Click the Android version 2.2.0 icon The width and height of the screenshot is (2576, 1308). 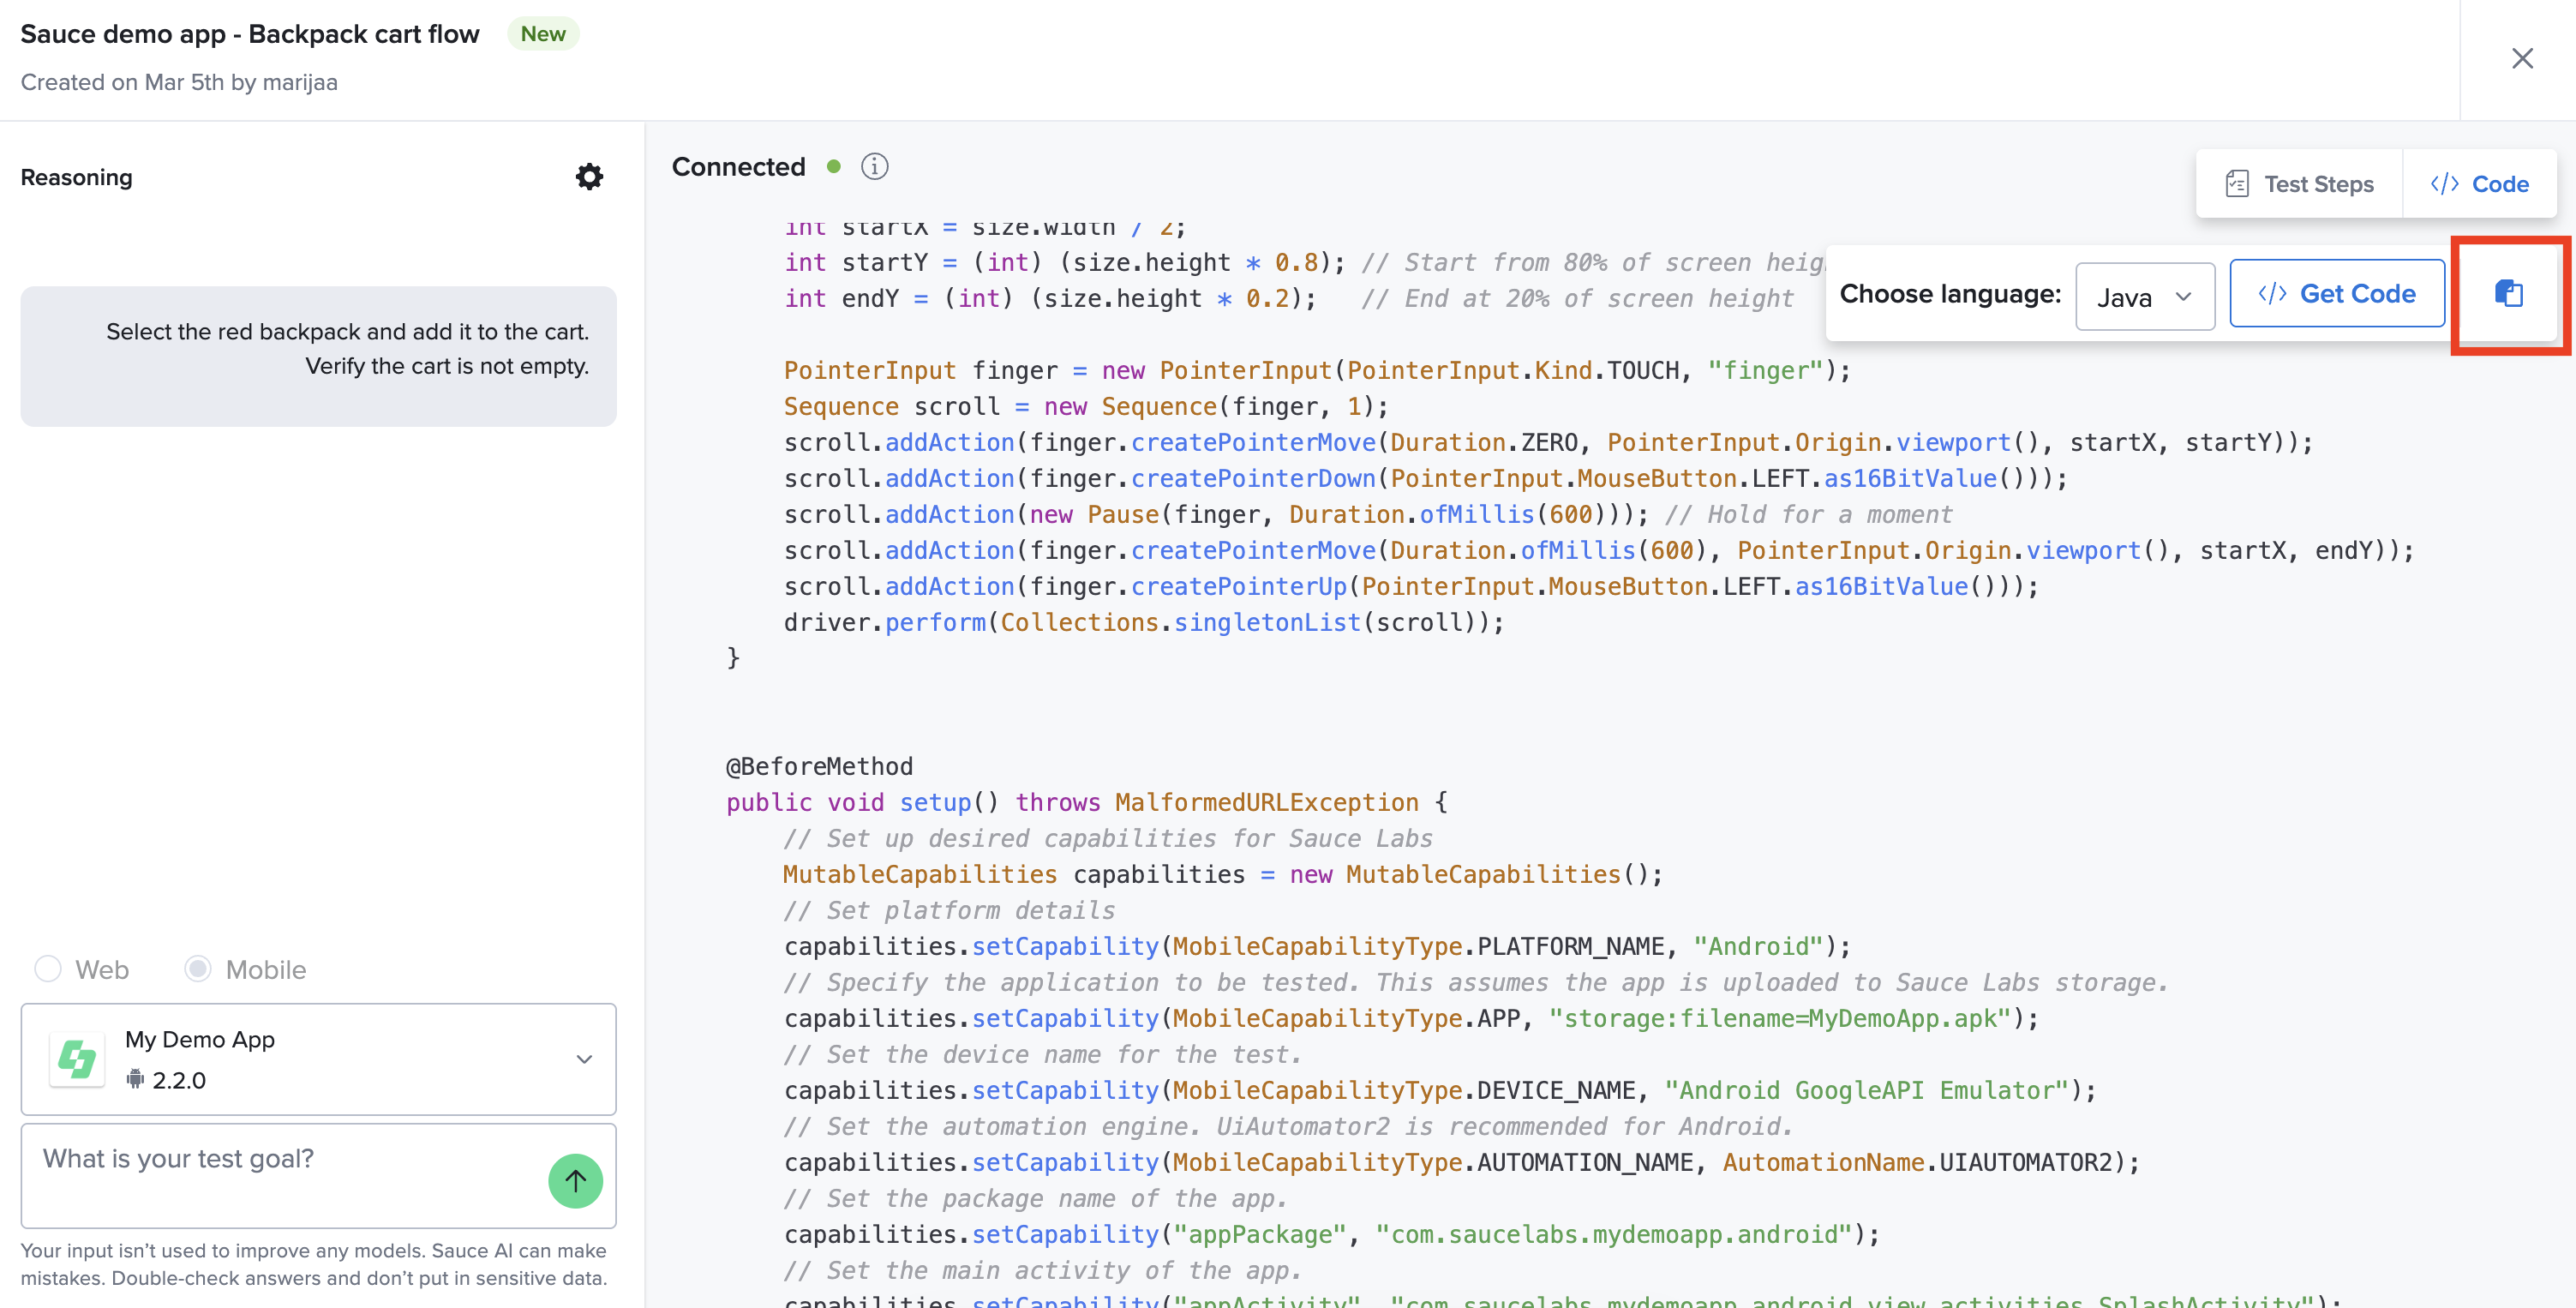click(x=135, y=1079)
